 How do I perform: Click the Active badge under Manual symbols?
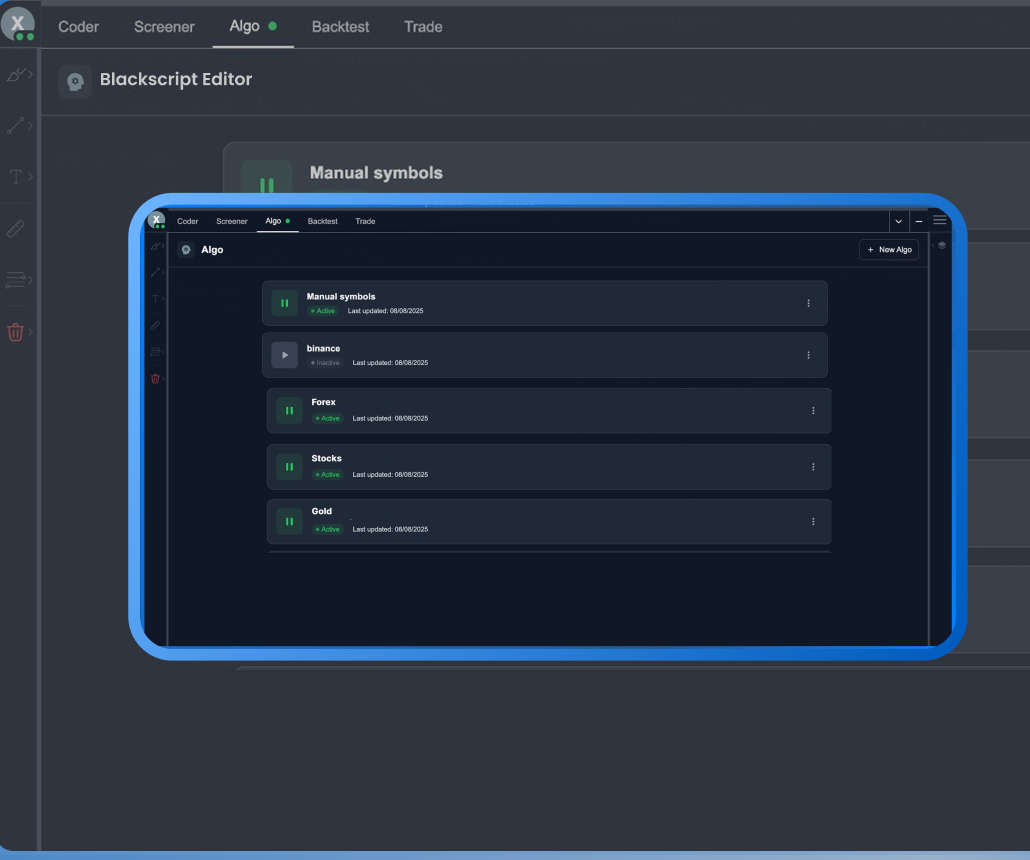(323, 311)
